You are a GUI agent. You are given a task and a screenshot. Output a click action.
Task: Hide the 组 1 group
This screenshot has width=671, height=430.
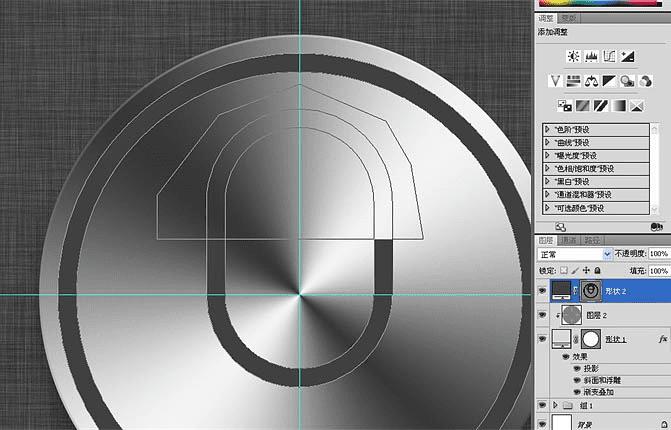coord(542,405)
